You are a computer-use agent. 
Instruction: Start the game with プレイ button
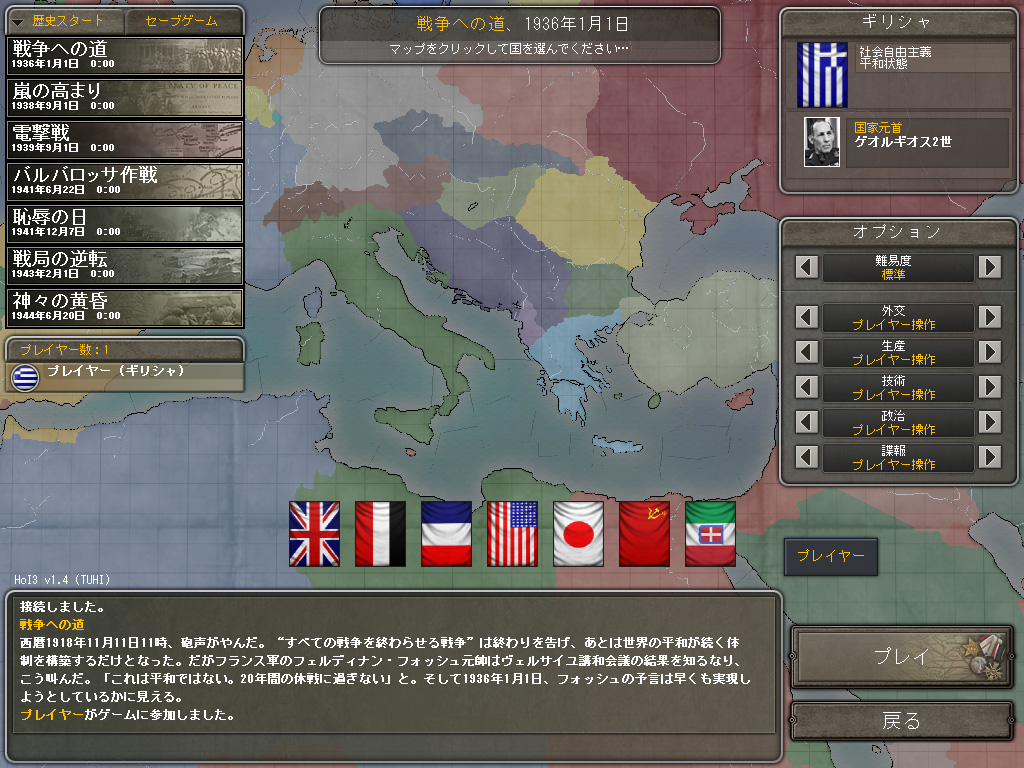[902, 656]
